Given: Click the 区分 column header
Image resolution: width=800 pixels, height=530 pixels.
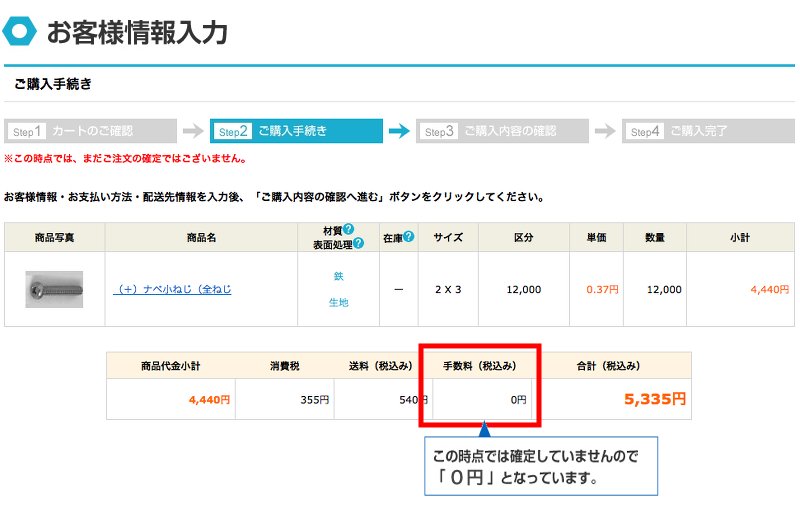Looking at the screenshot, I should [523, 237].
